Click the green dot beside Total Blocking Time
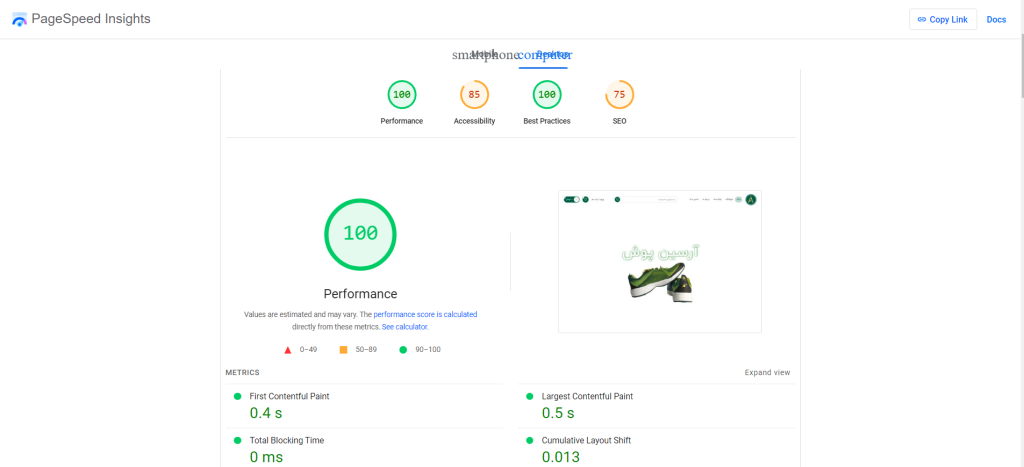This screenshot has width=1024, height=467. pyautogui.click(x=237, y=441)
